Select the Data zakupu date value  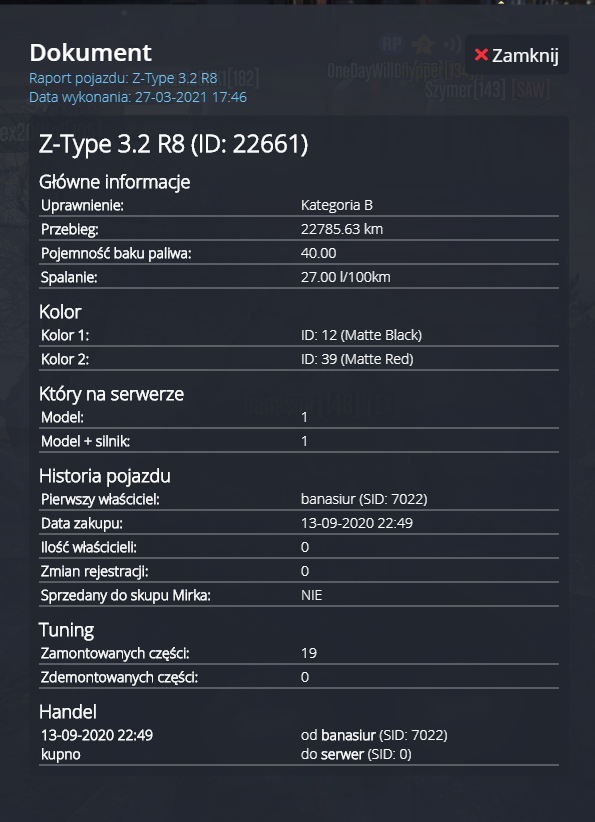pos(357,523)
